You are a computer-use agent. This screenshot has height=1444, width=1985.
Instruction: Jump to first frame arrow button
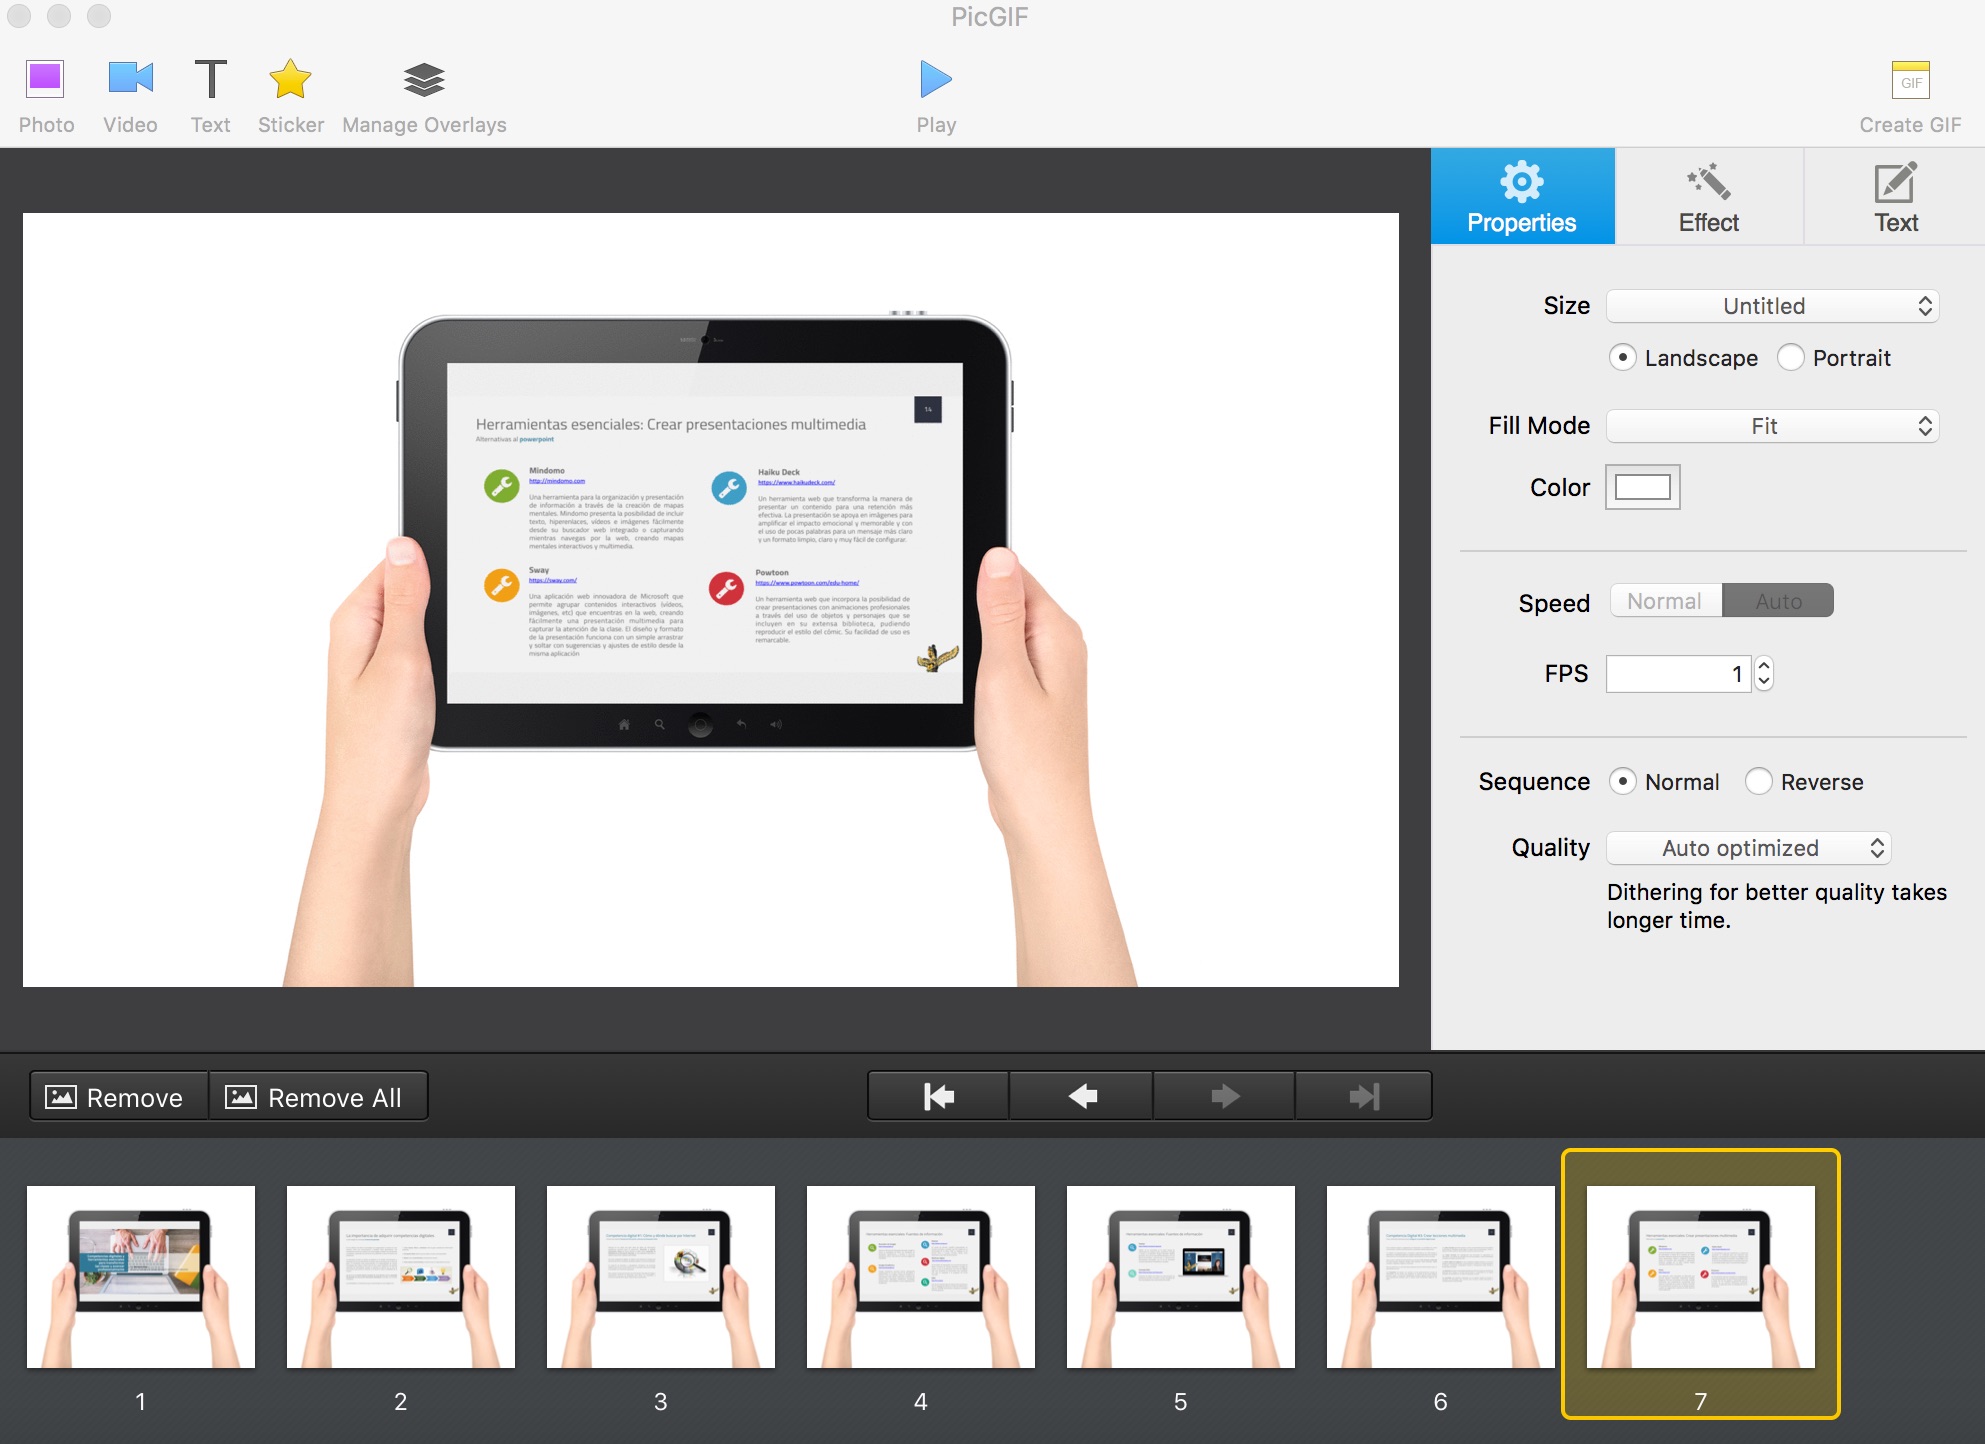coord(938,1097)
